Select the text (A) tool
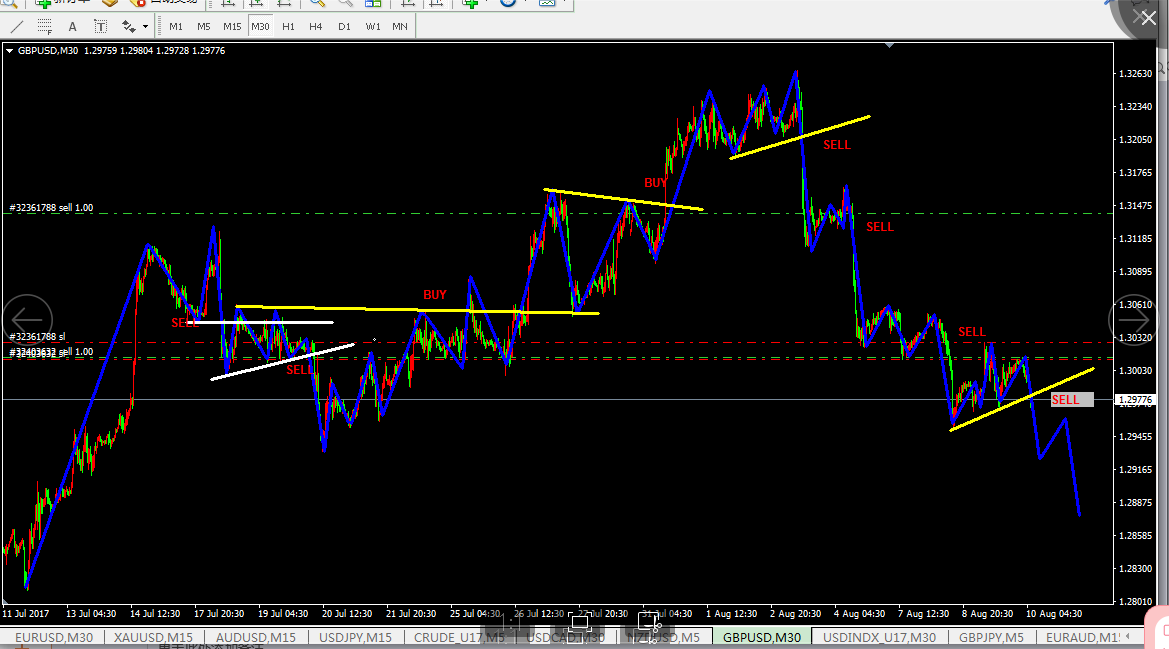This screenshot has height=649, width=1169. pyautogui.click(x=72, y=27)
